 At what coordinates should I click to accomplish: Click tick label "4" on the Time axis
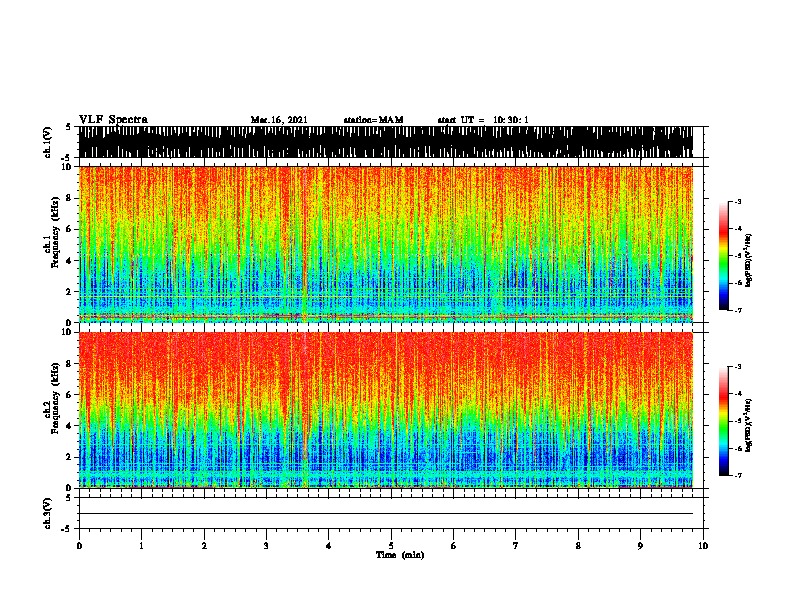coord(329,546)
